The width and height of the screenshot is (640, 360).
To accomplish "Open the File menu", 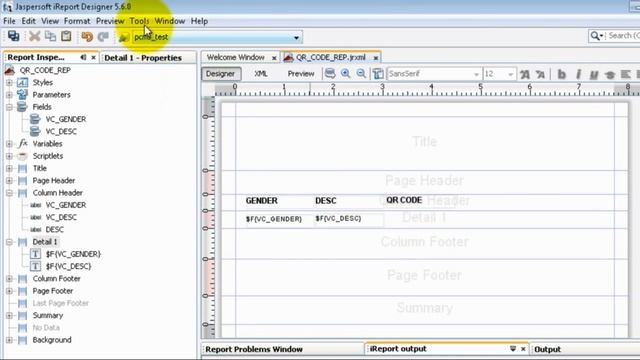I will coord(9,21).
